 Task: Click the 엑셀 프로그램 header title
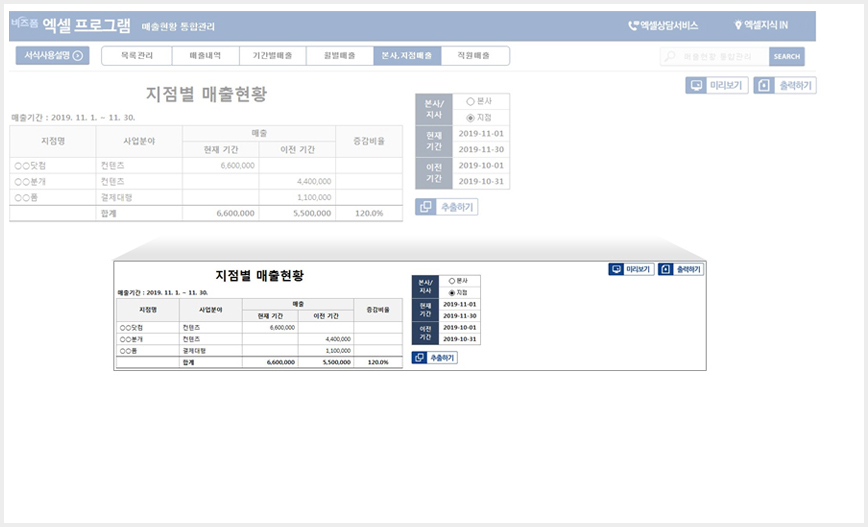[86, 25]
